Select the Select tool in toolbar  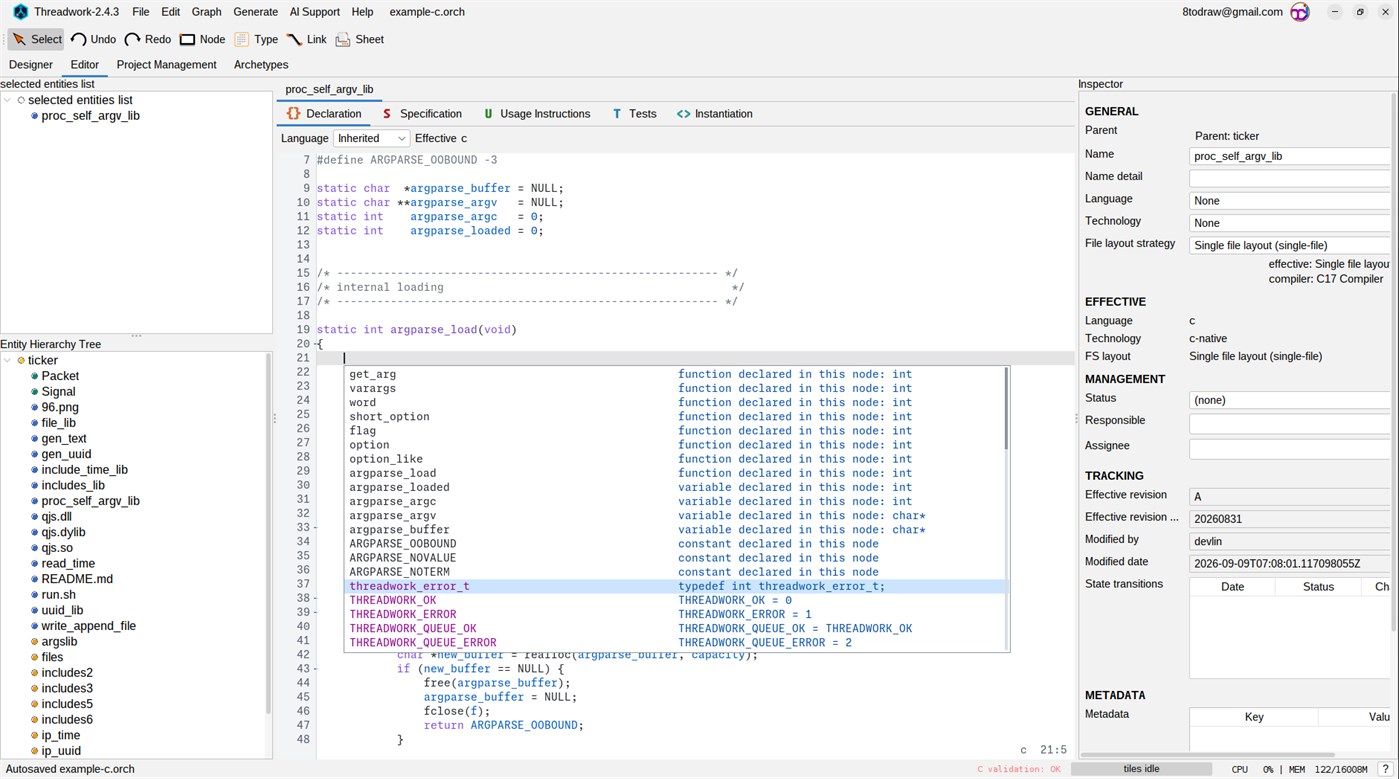point(37,39)
